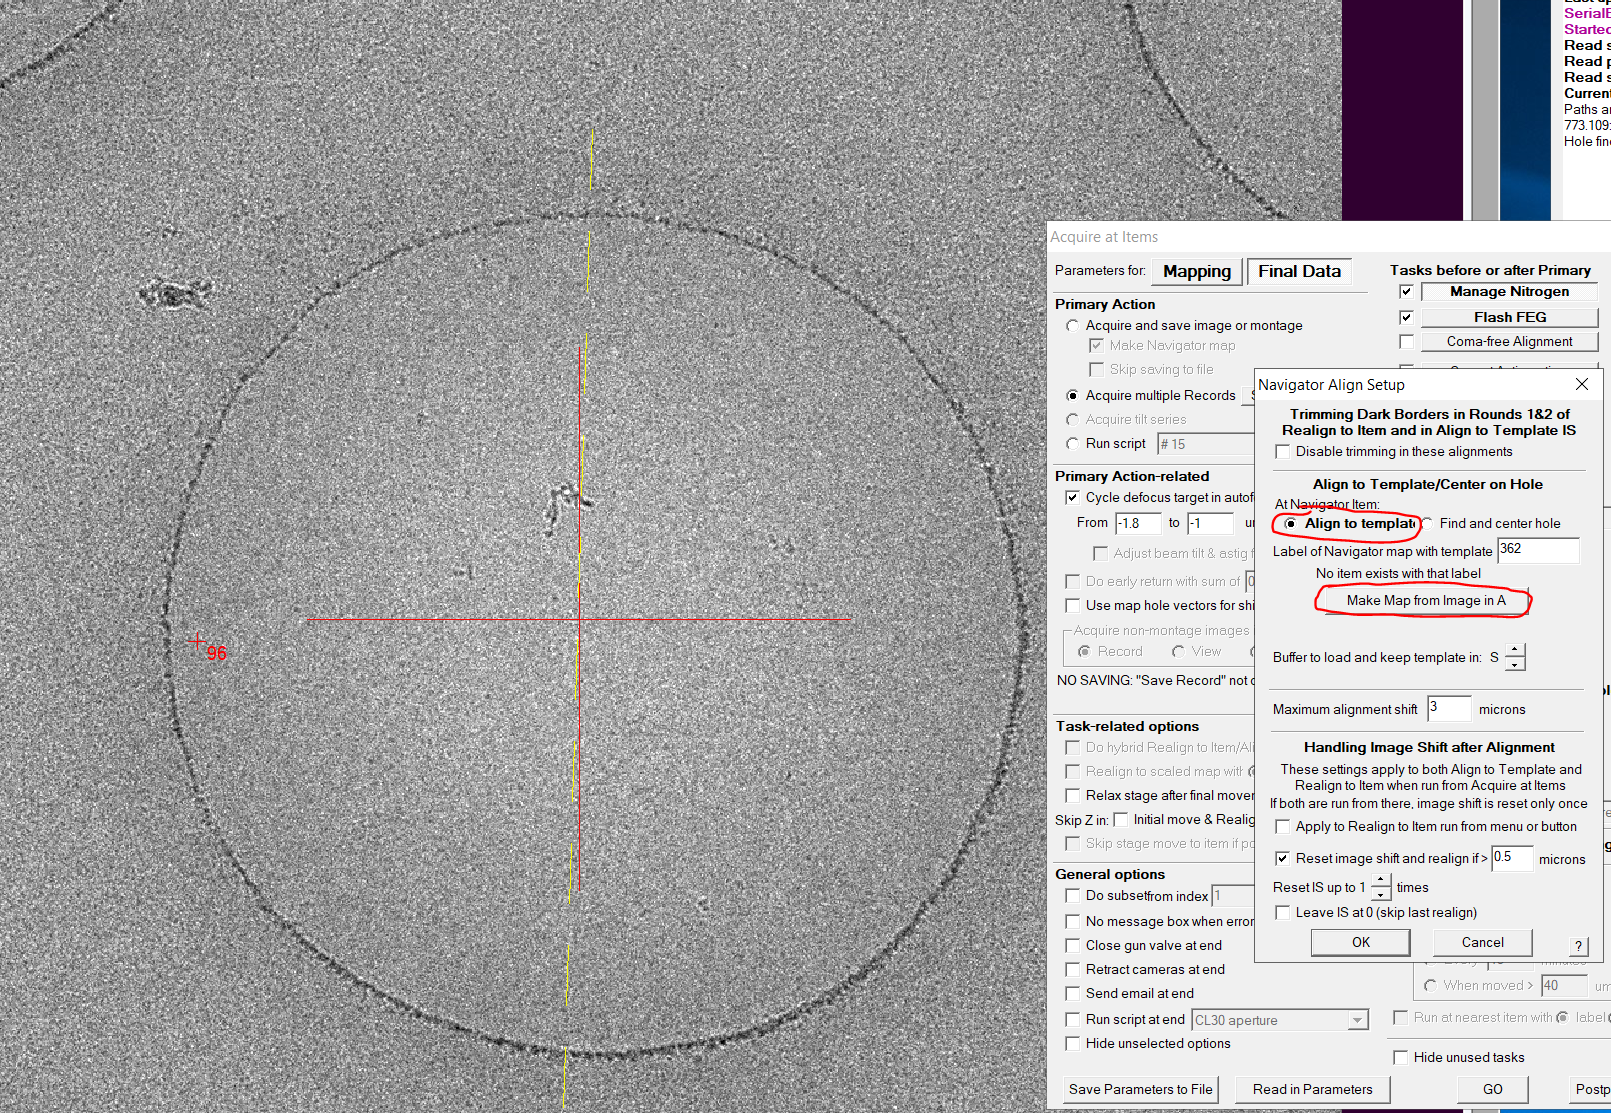The height and width of the screenshot is (1113, 1611).
Task: Edit the Navigator map label field 362
Action: (1537, 551)
